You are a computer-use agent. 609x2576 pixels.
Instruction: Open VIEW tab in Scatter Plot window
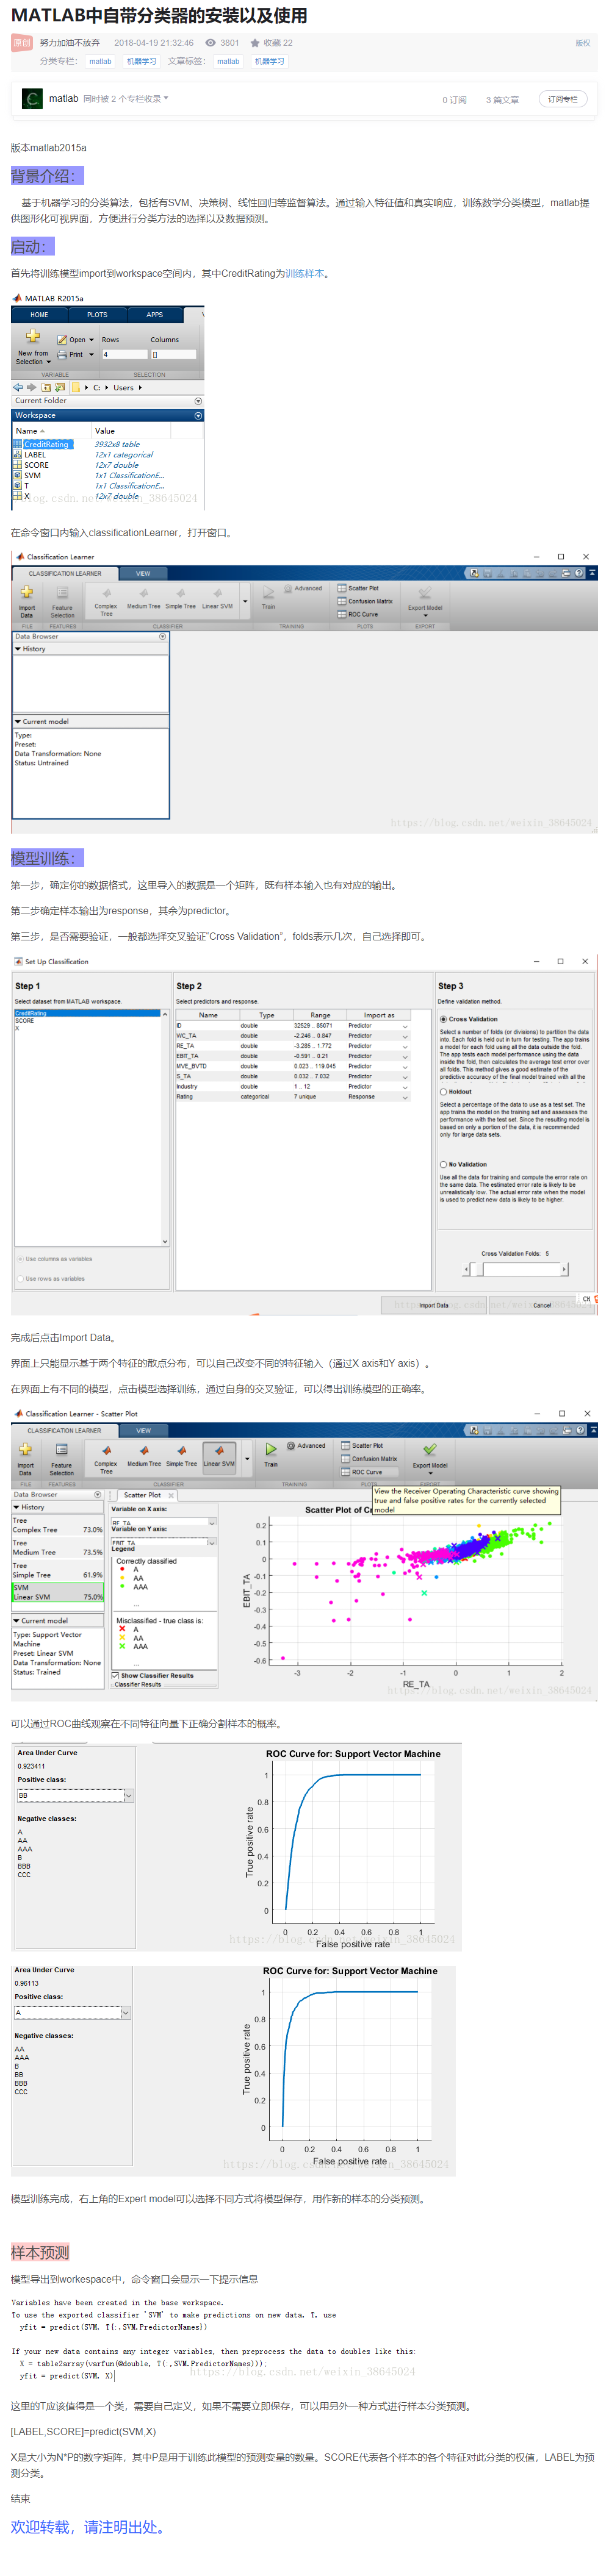[x=144, y=1431]
